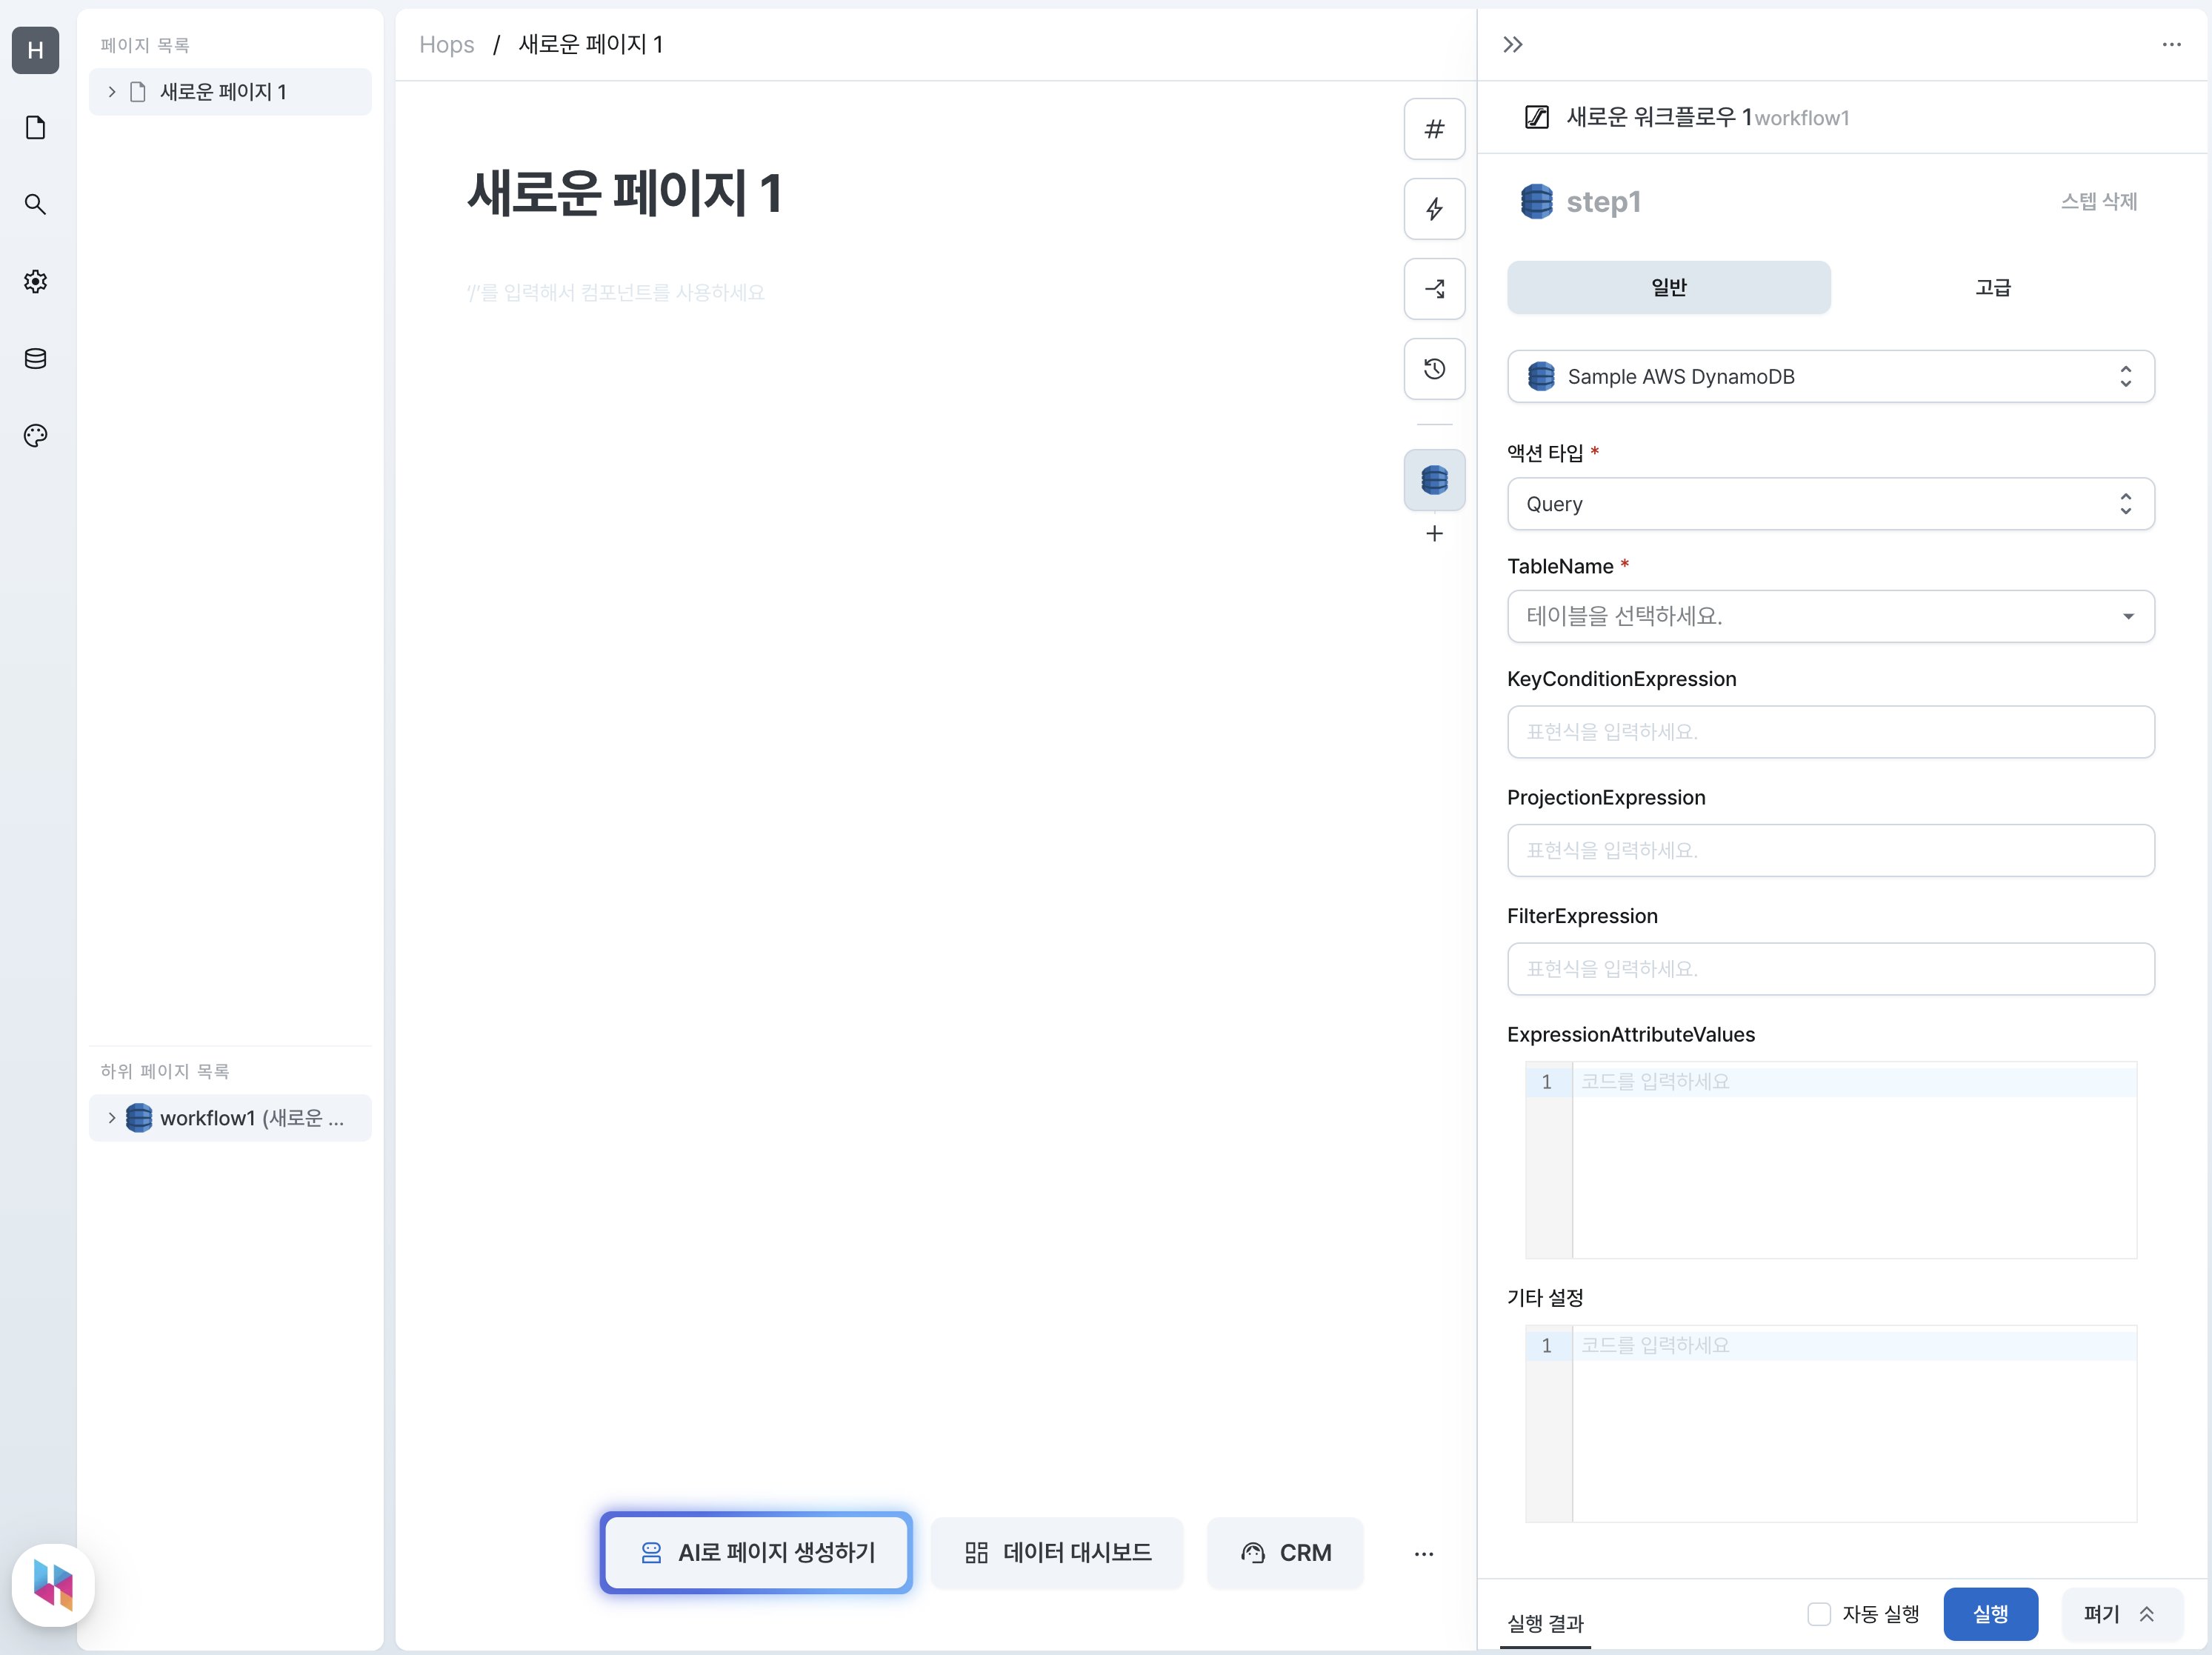Viewport: 2212px width, 1655px height.
Task: Click the 데이터 대시보드 template button
Action: (x=1057, y=1552)
